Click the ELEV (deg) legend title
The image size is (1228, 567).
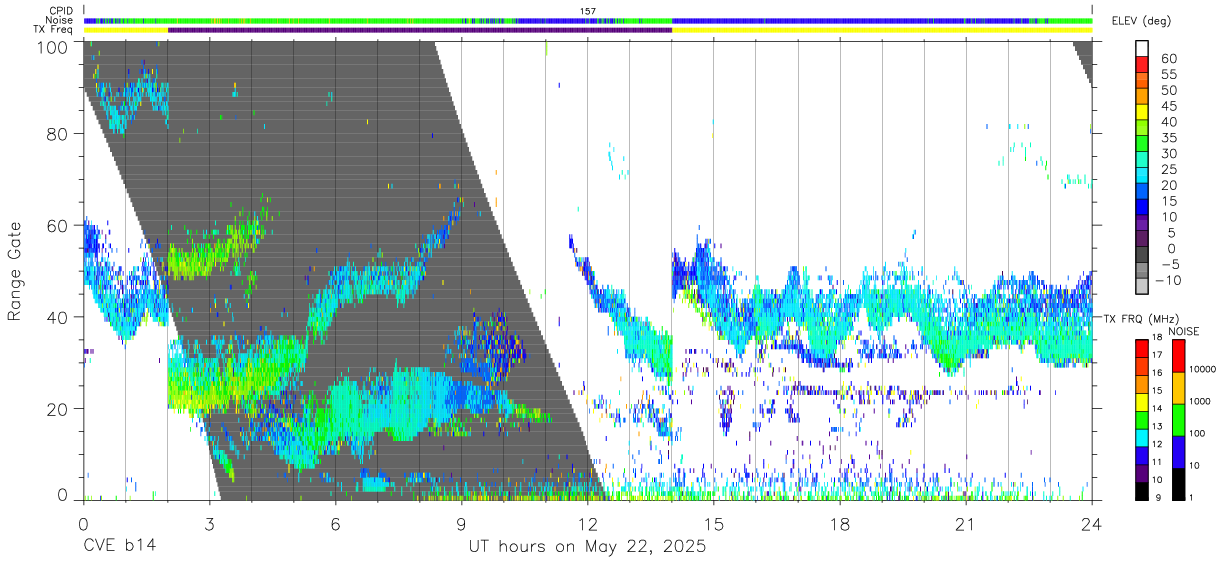[x=1141, y=21]
